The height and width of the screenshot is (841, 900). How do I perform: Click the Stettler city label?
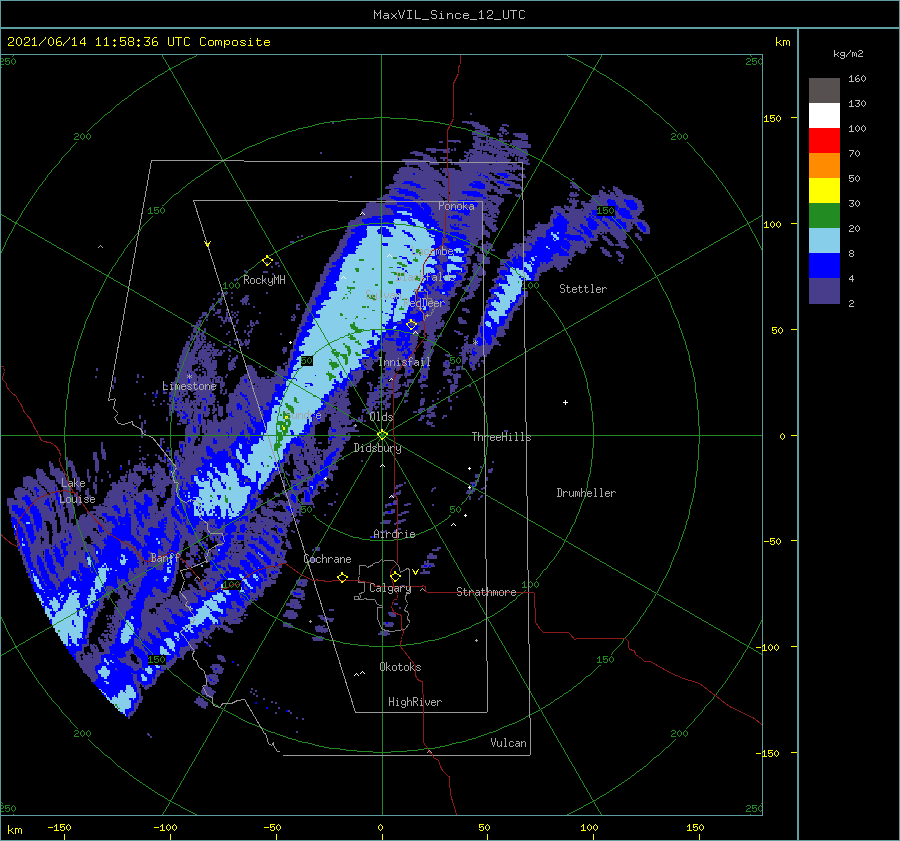click(x=583, y=289)
